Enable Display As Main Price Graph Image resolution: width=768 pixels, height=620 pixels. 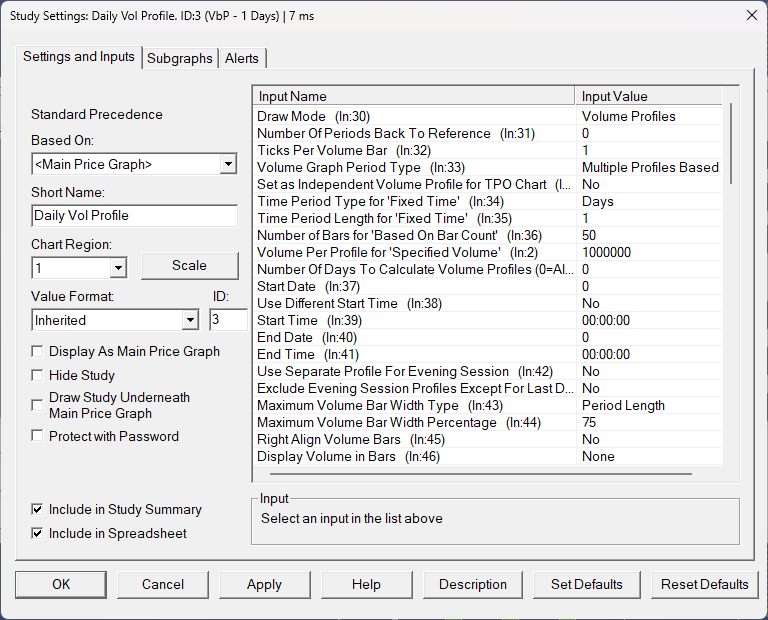pyautogui.click(x=37, y=351)
